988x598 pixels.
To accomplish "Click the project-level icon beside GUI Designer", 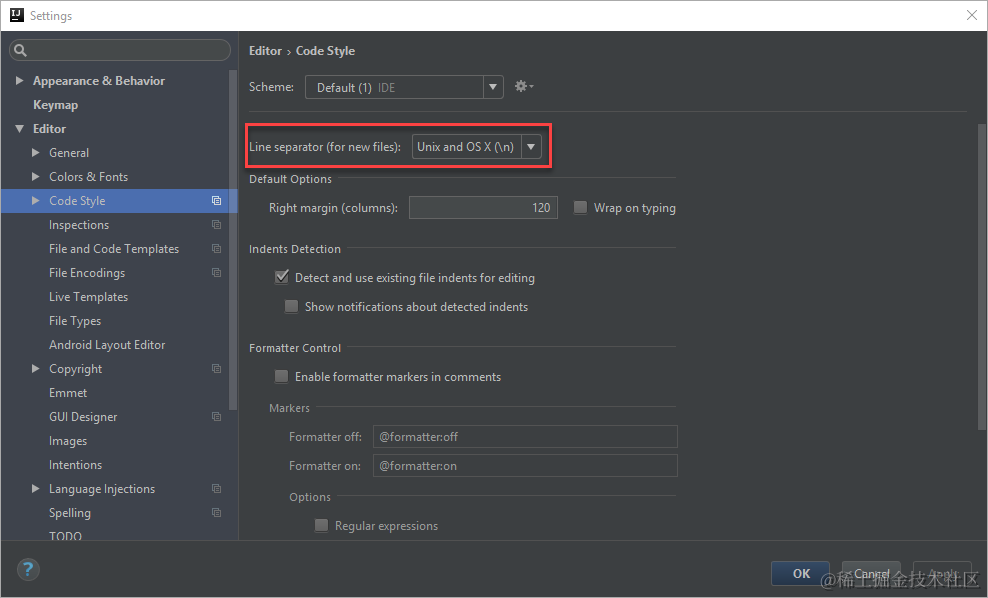I will pos(216,417).
